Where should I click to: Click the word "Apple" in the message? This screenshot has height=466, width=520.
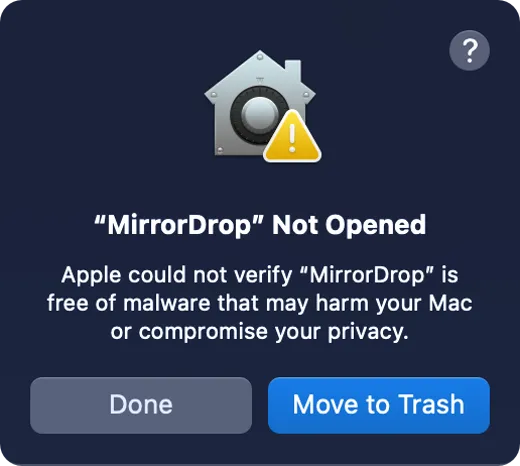coord(91,275)
